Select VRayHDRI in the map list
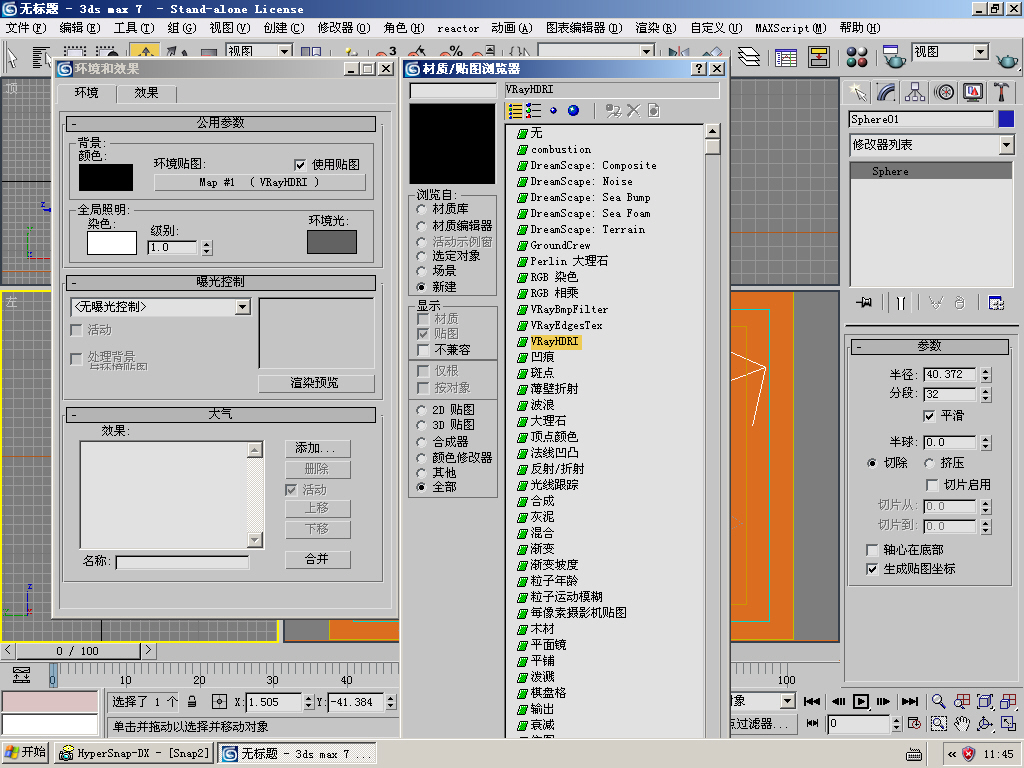Image resolution: width=1024 pixels, height=768 pixels. coord(554,342)
